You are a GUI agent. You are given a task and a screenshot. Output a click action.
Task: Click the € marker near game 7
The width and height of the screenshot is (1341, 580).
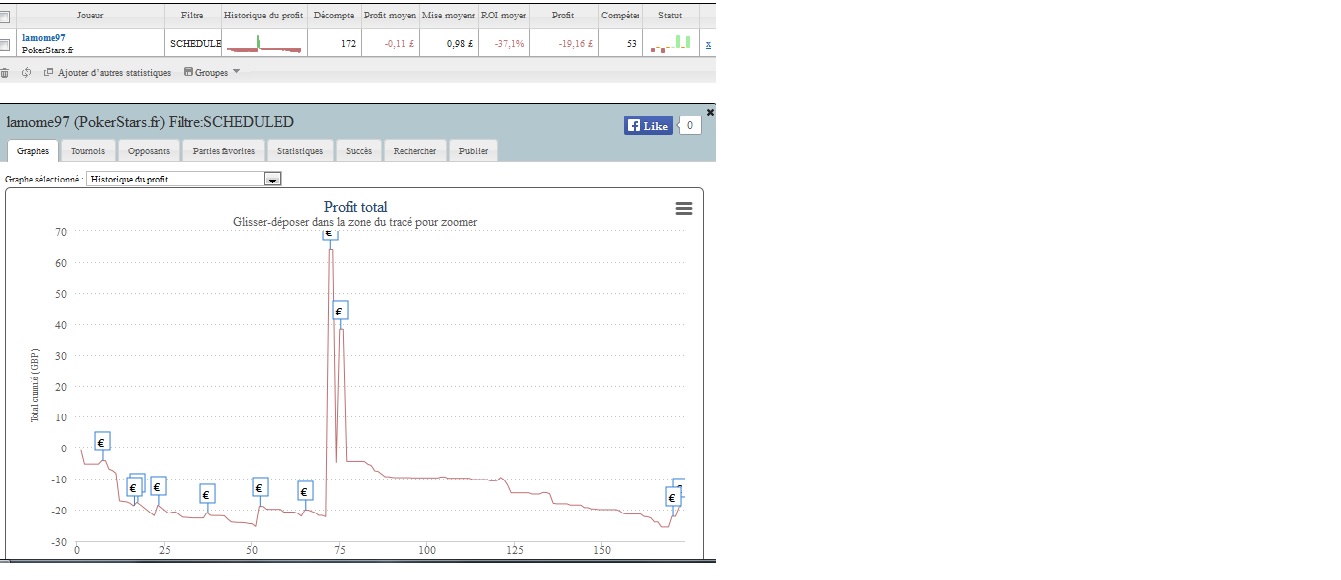coord(102,441)
